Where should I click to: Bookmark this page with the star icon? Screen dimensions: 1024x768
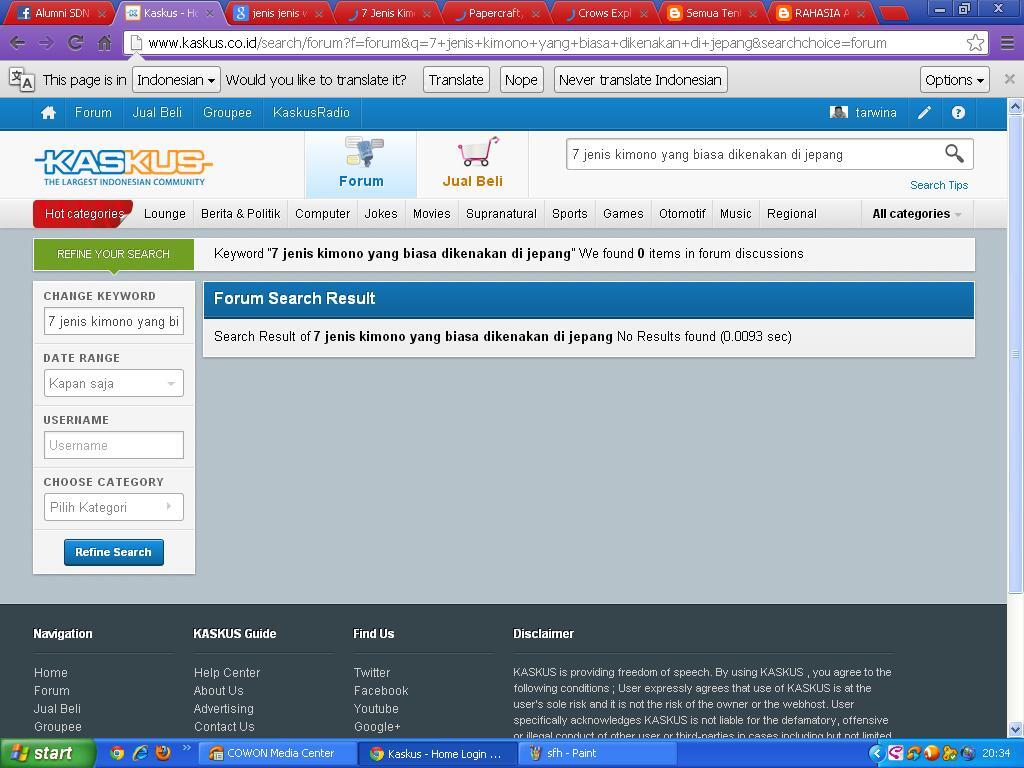[975, 43]
